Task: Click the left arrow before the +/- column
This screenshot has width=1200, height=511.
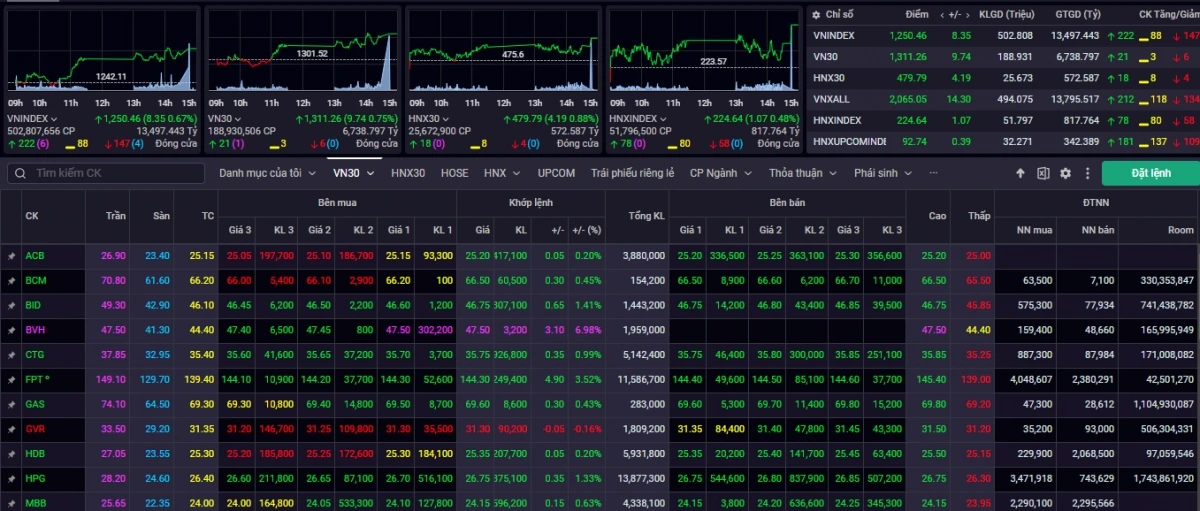Action: [x=944, y=15]
